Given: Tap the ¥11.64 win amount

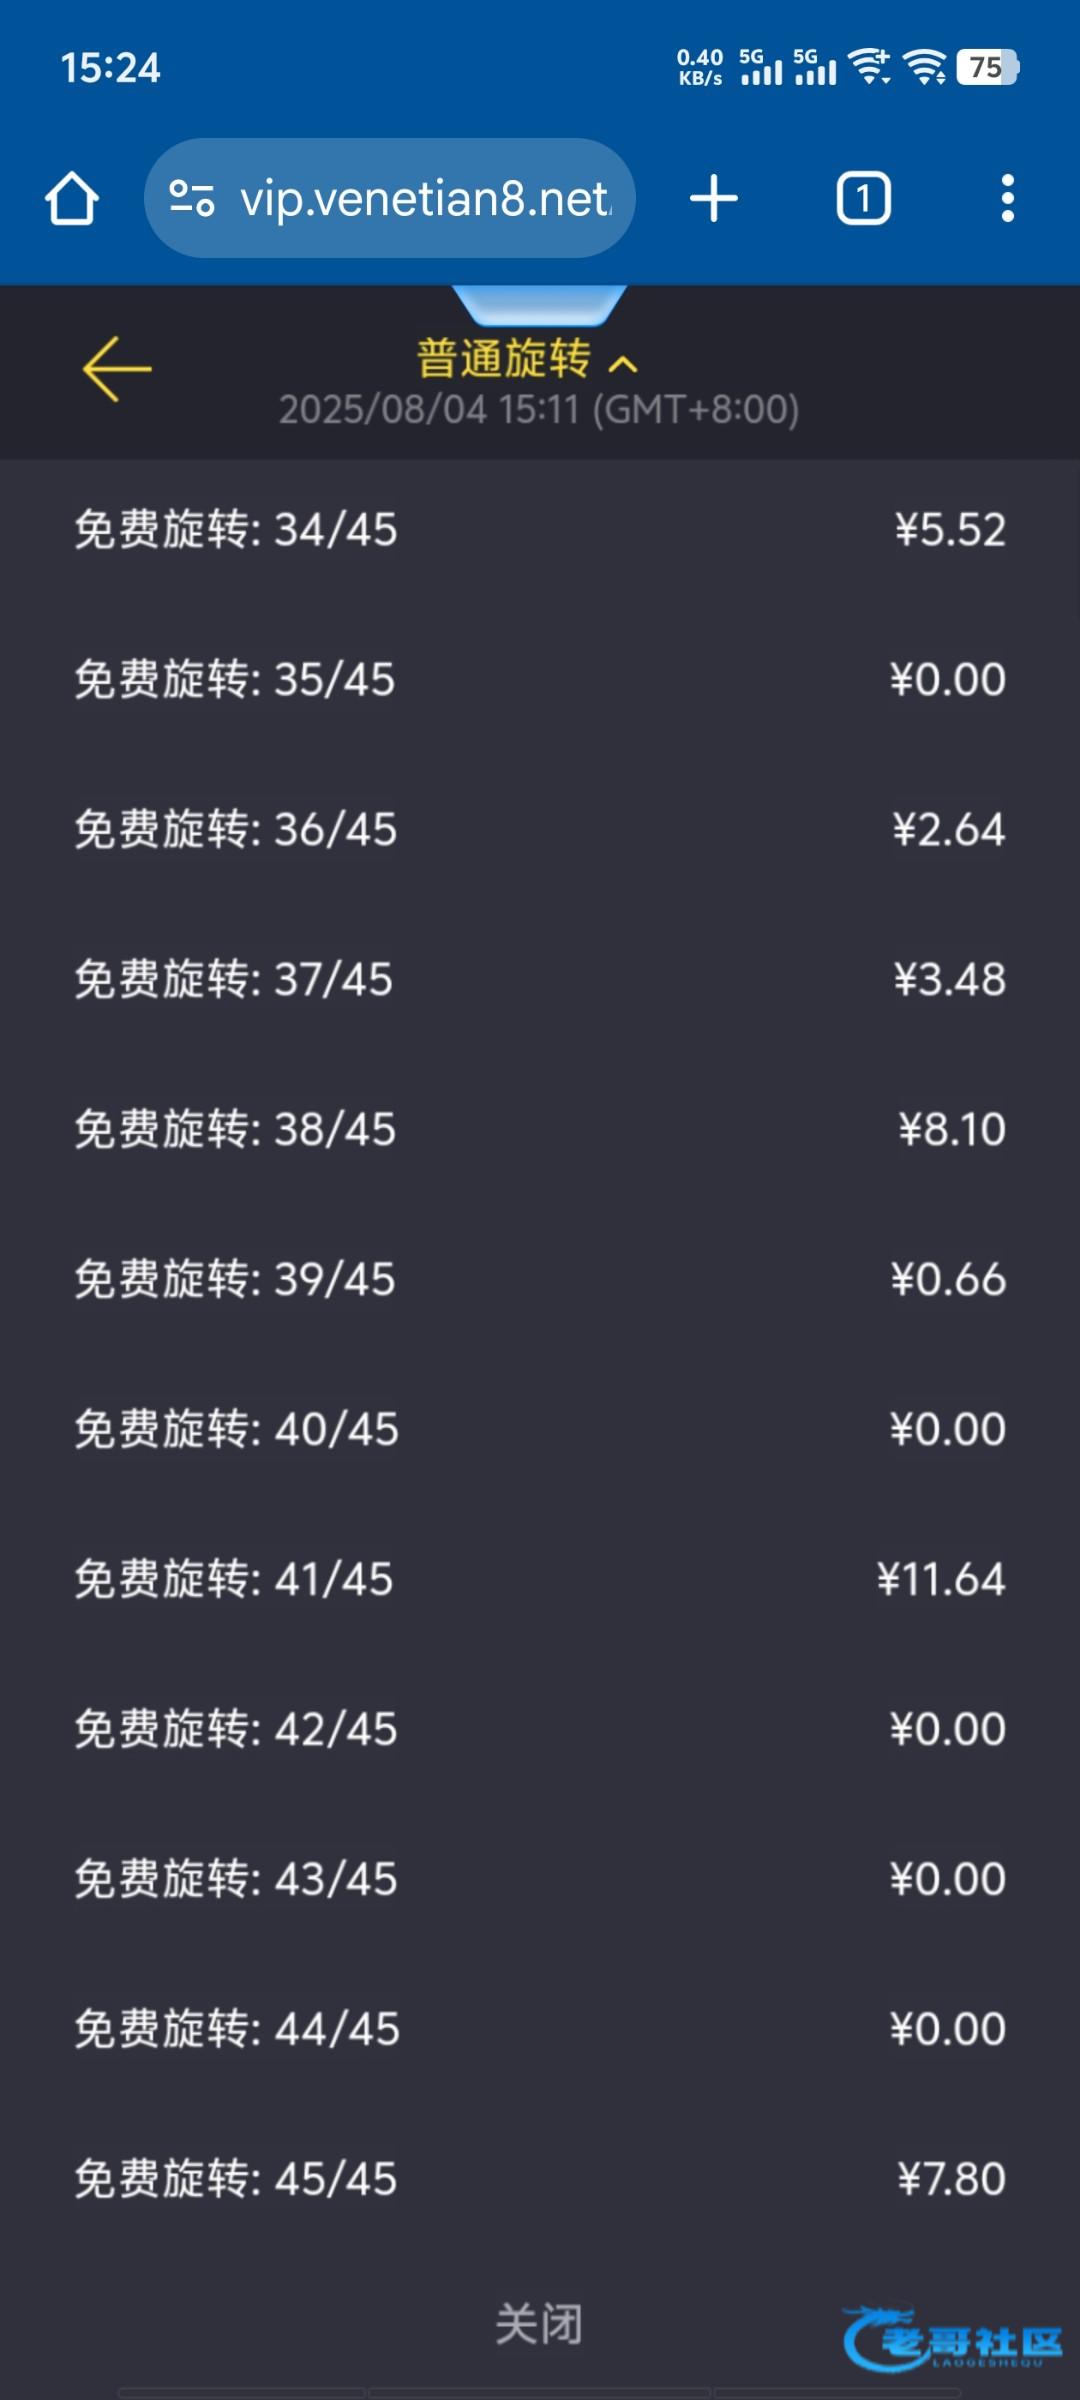Looking at the screenshot, I should 940,1579.
